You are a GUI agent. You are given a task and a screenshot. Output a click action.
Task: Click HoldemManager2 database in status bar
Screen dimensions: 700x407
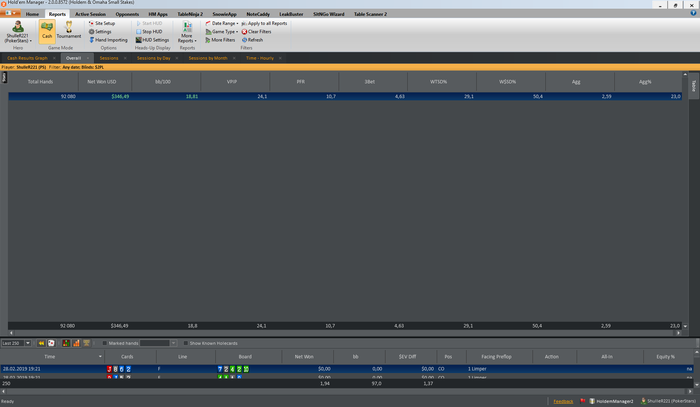pyautogui.click(x=611, y=401)
